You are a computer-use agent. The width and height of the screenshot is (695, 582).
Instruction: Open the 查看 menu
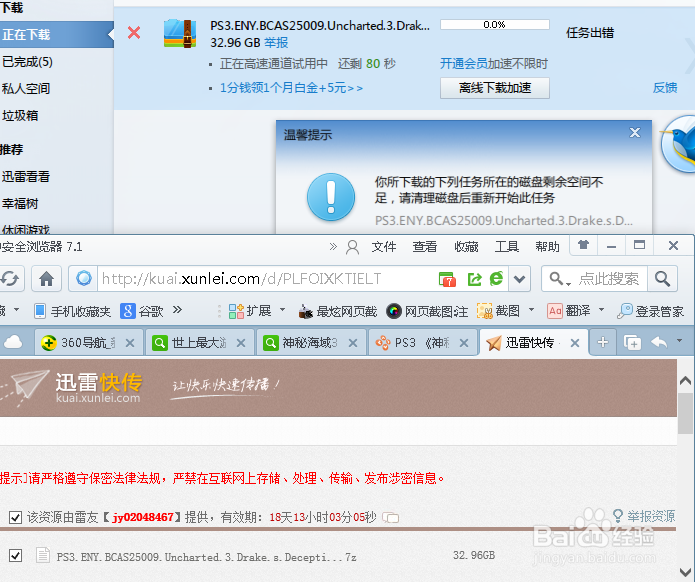pyautogui.click(x=425, y=246)
